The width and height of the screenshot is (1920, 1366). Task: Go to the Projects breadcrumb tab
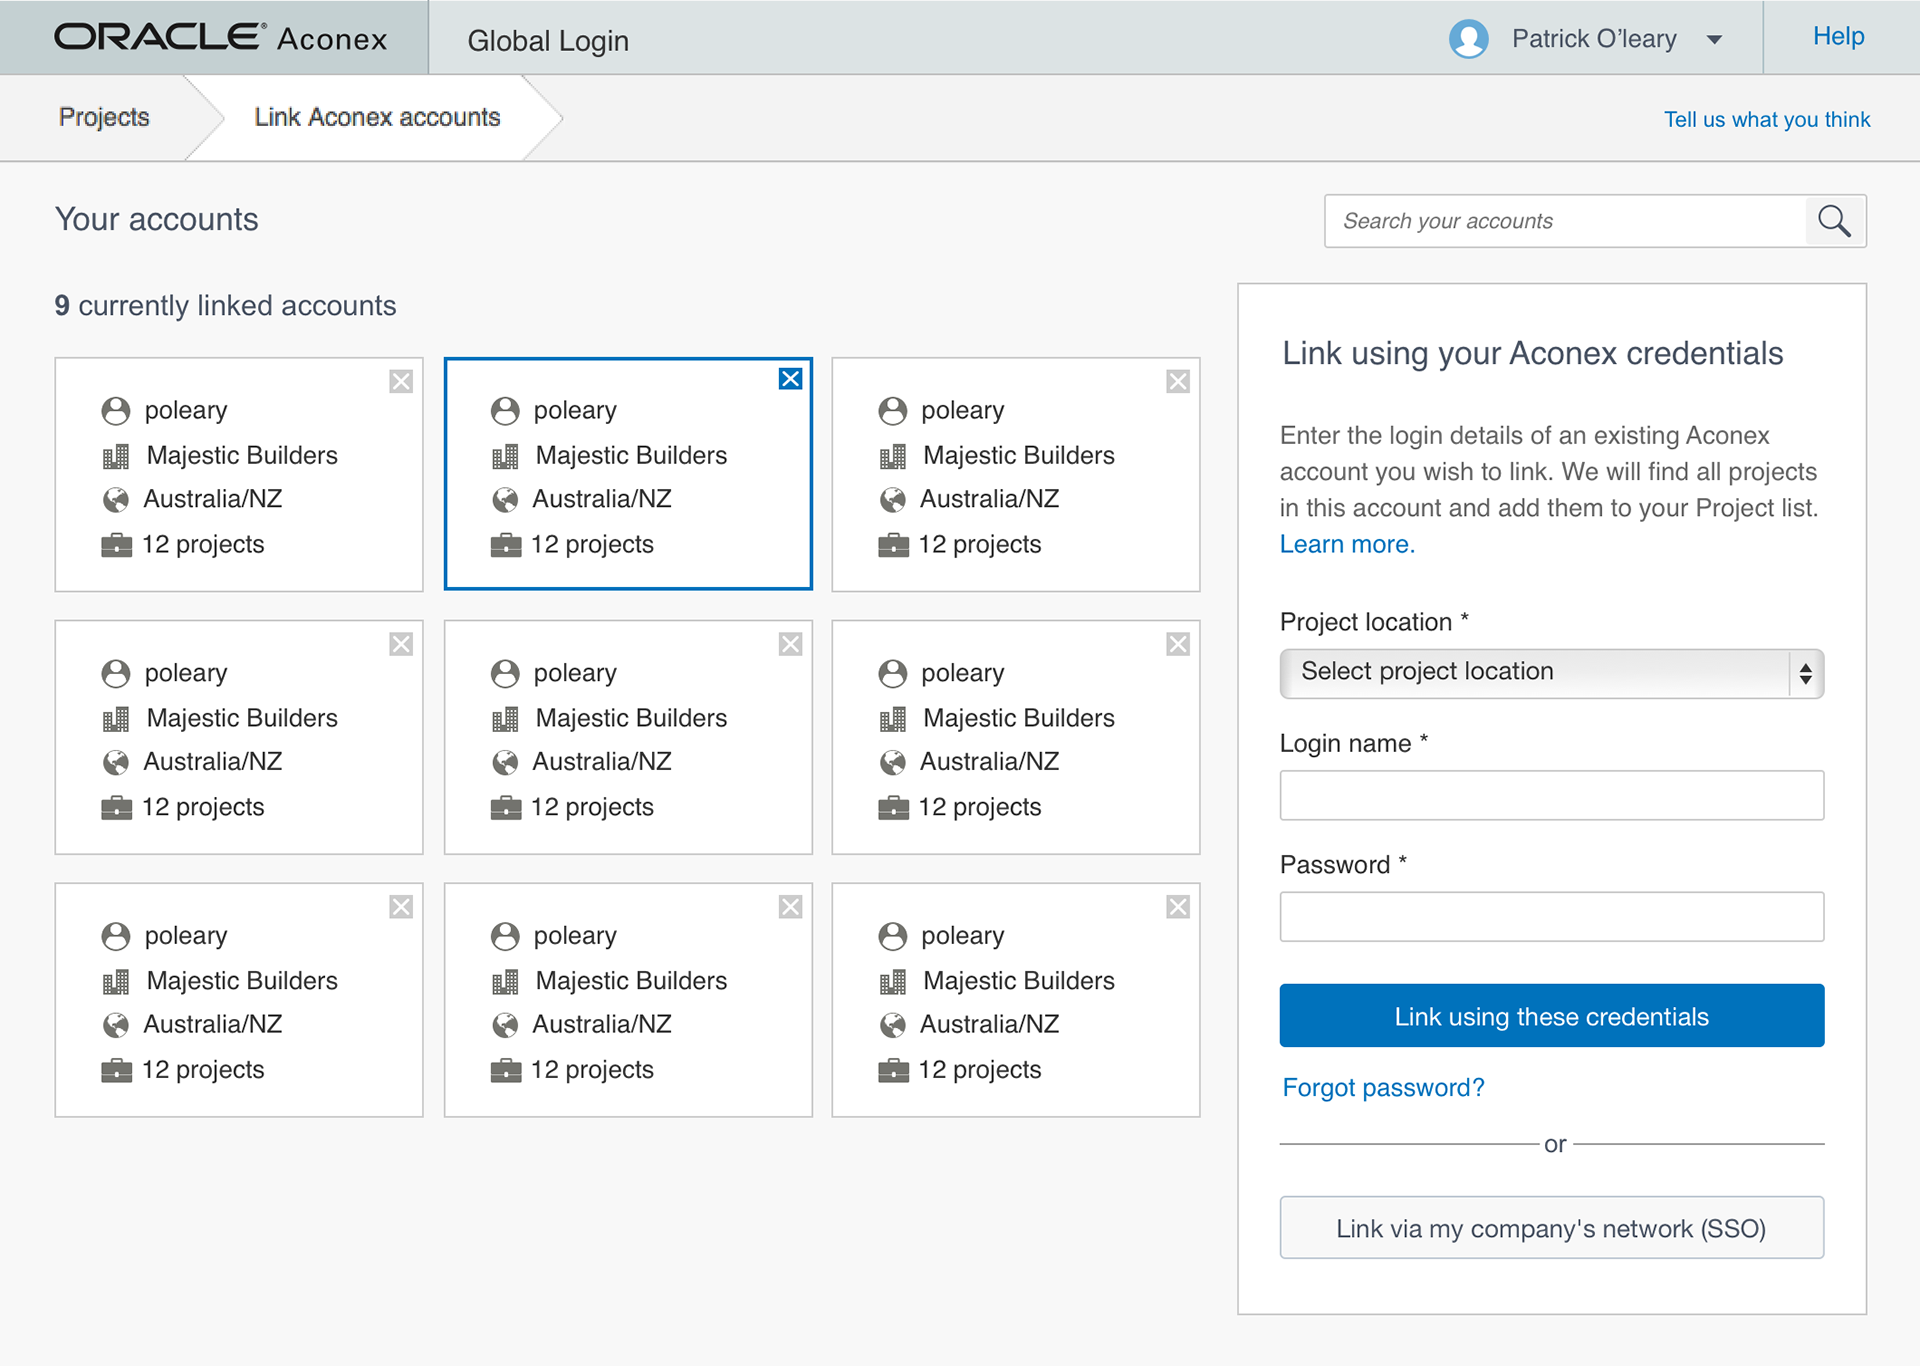104,117
